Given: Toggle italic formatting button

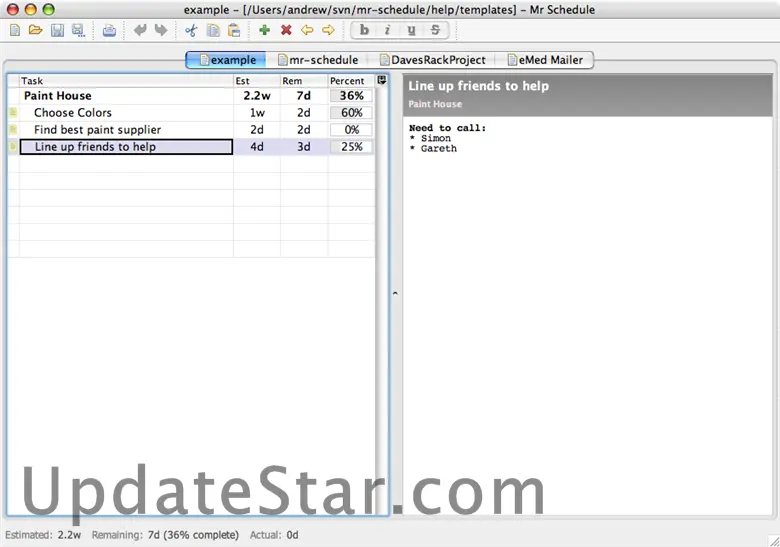Looking at the screenshot, I should 387,30.
